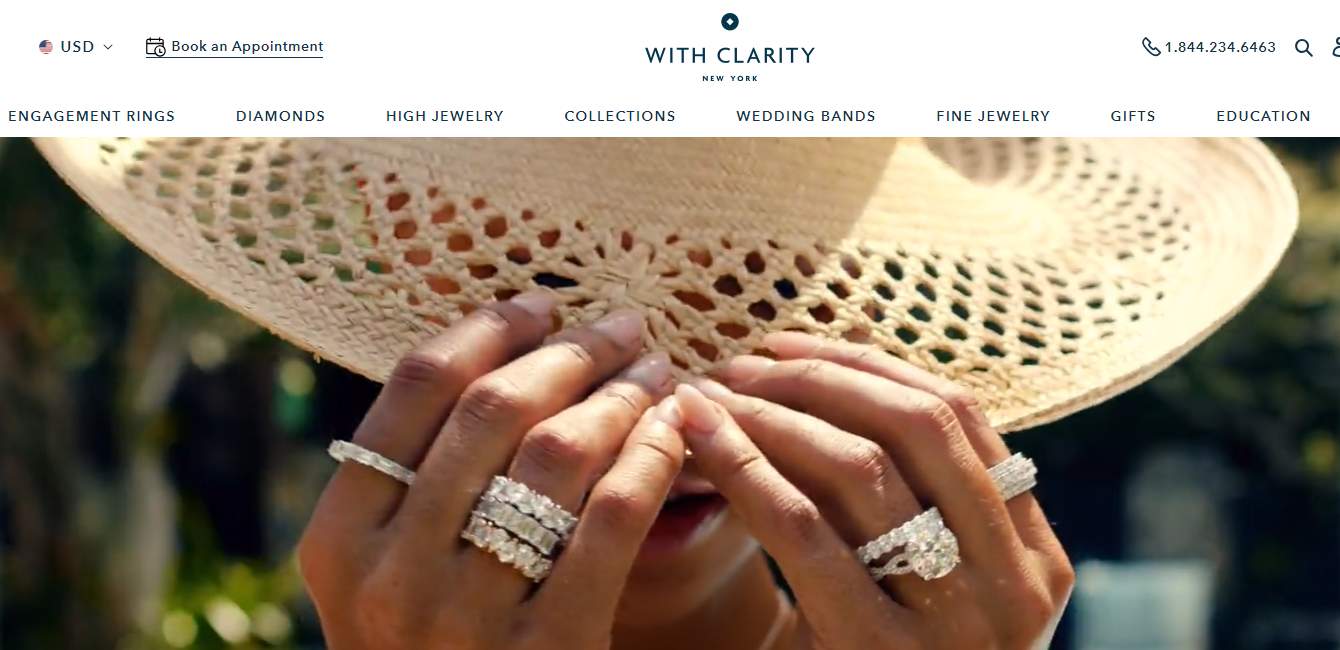The height and width of the screenshot is (650, 1340).
Task: Open the user account icon
Action: (x=1336, y=47)
